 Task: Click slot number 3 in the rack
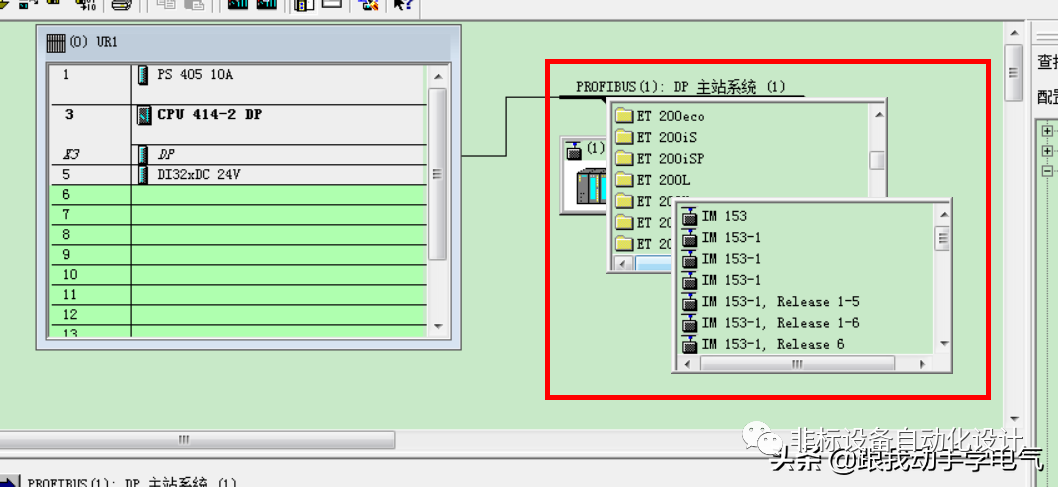tap(69, 115)
